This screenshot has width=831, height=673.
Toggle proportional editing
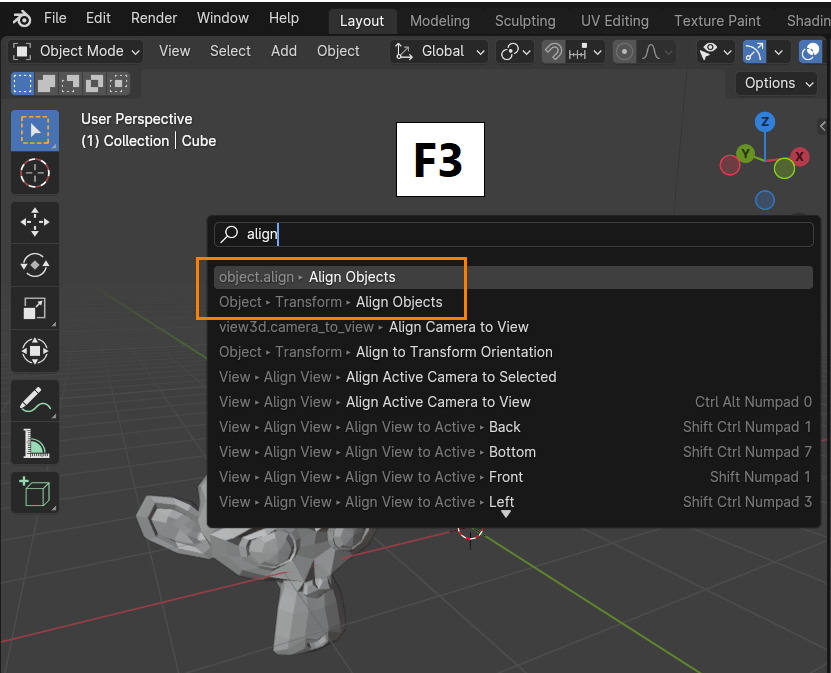(x=624, y=52)
